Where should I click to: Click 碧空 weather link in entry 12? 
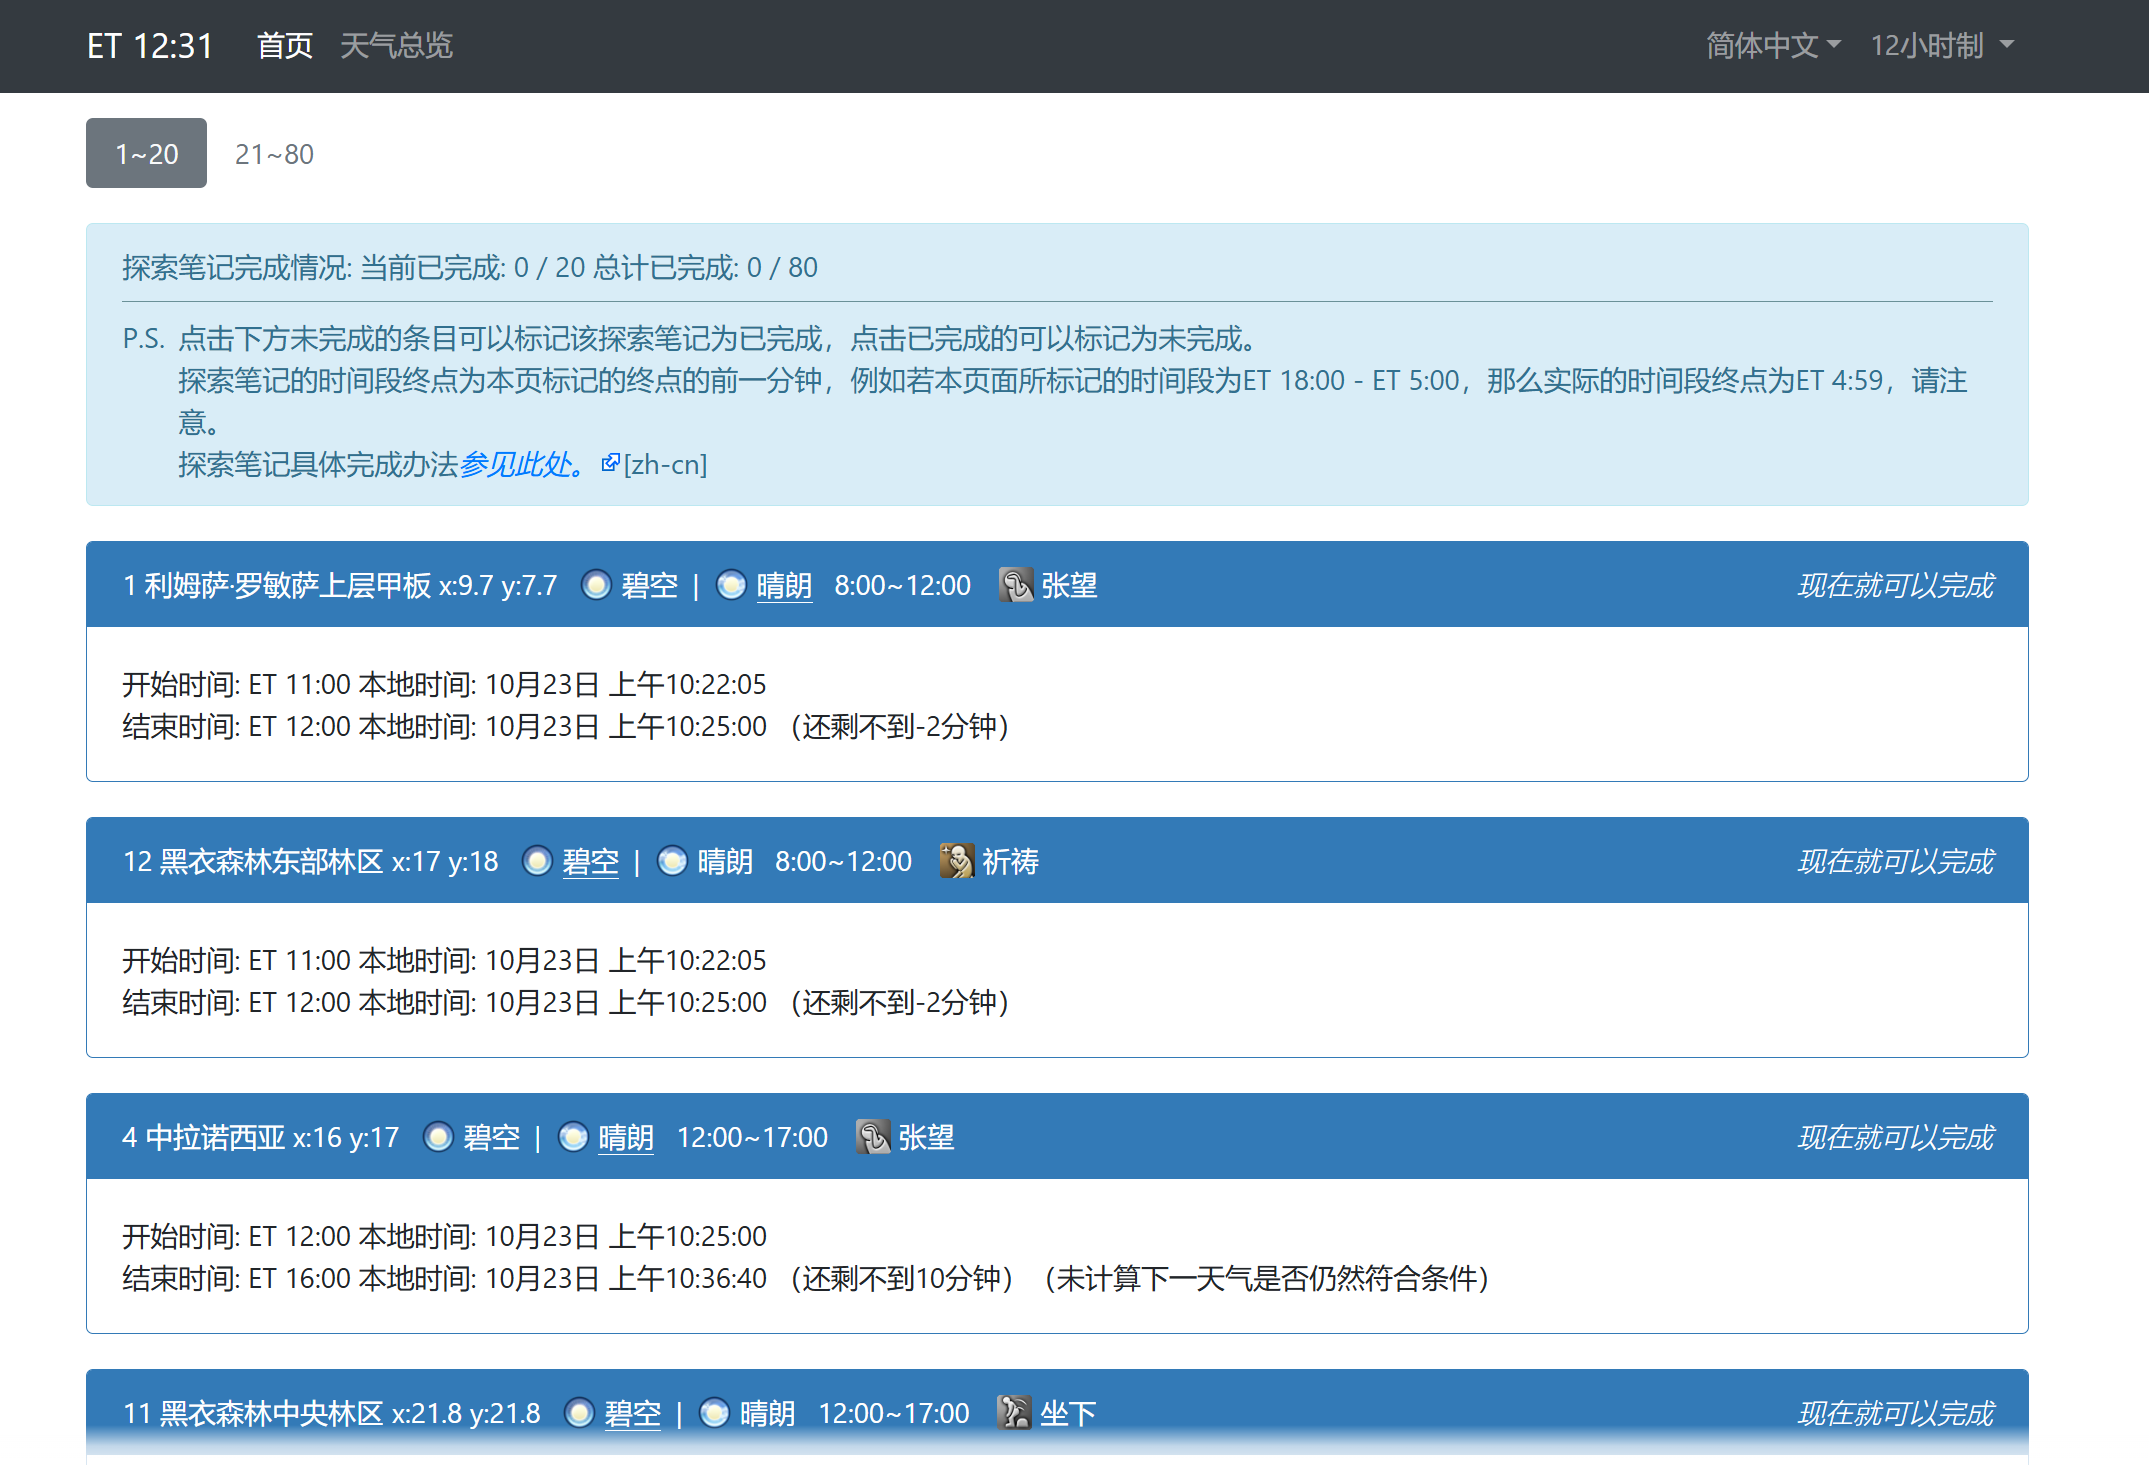tap(590, 861)
